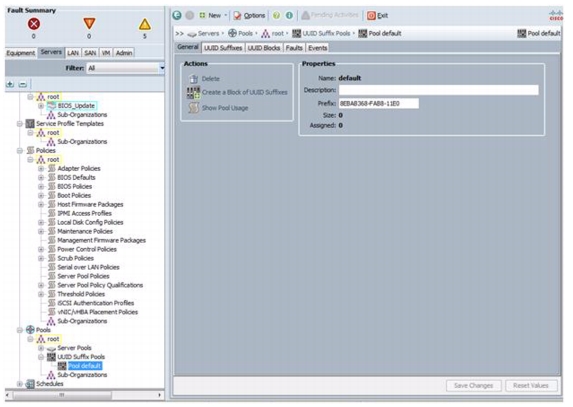
Task: Click the expand all plus icon
Action: (10, 84)
